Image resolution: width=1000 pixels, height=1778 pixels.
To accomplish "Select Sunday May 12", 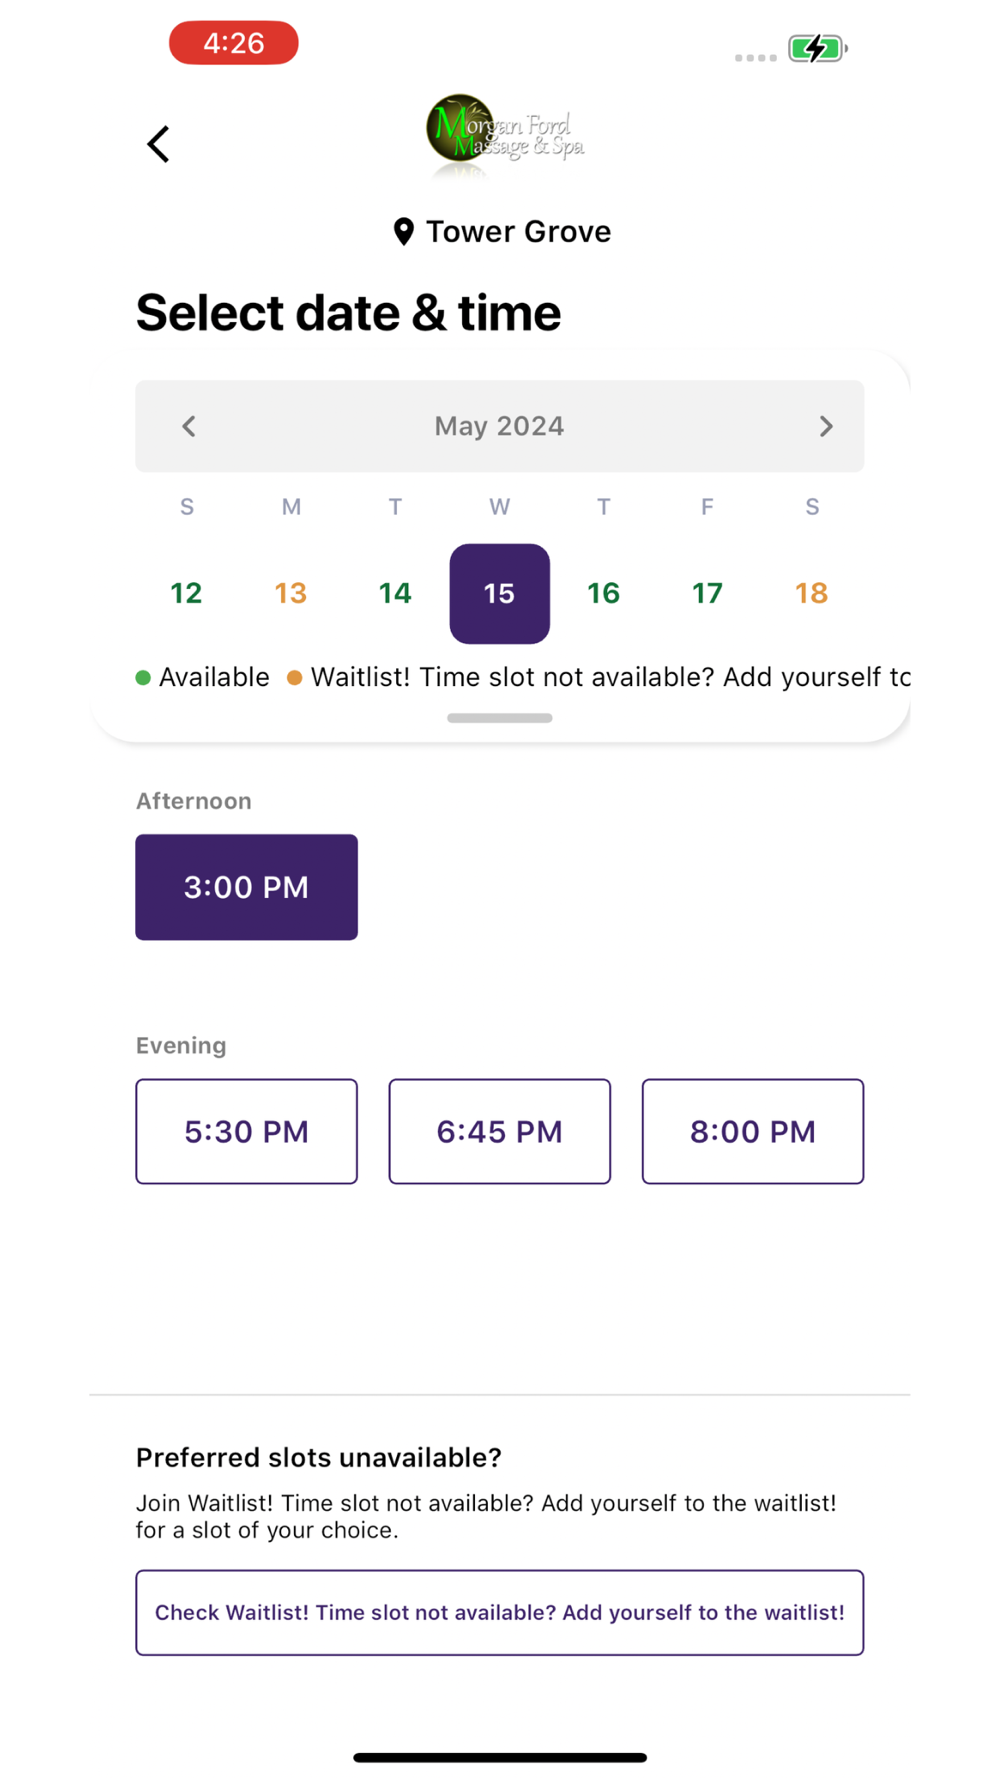I will (187, 594).
